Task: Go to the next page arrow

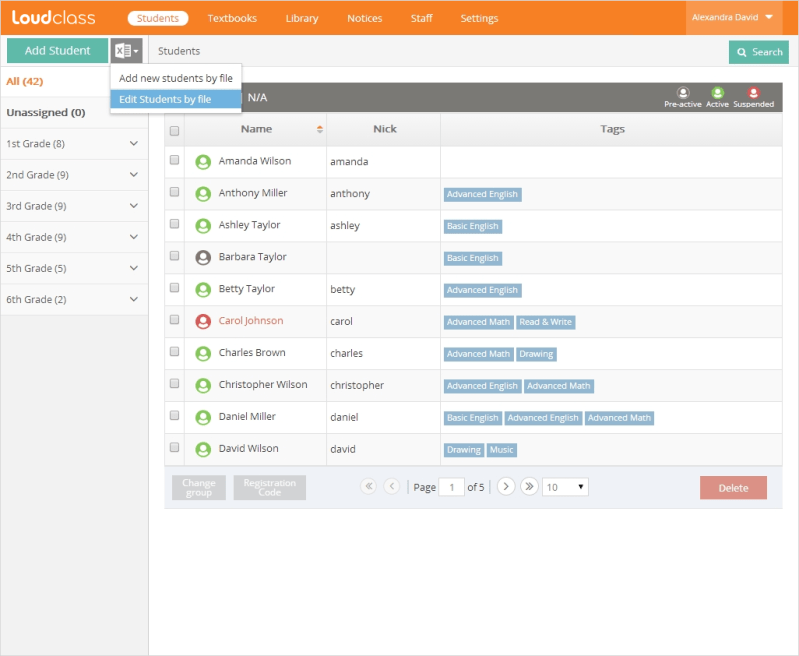Action: tap(505, 486)
